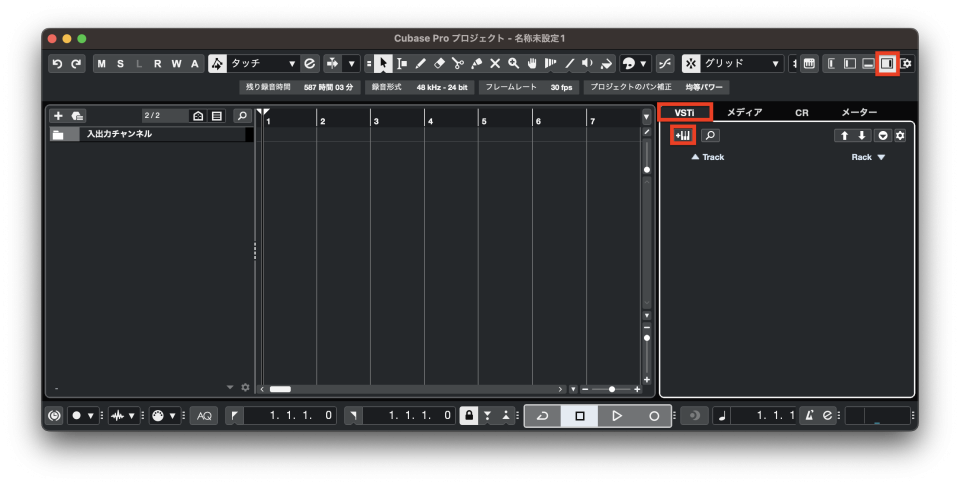Open the auto-scroll settings dropdown arrow

pyautogui.click(x=351, y=64)
